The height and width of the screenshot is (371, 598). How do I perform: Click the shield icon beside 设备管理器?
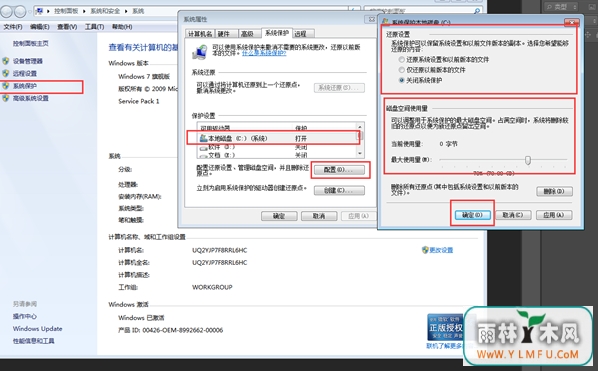pos(6,61)
